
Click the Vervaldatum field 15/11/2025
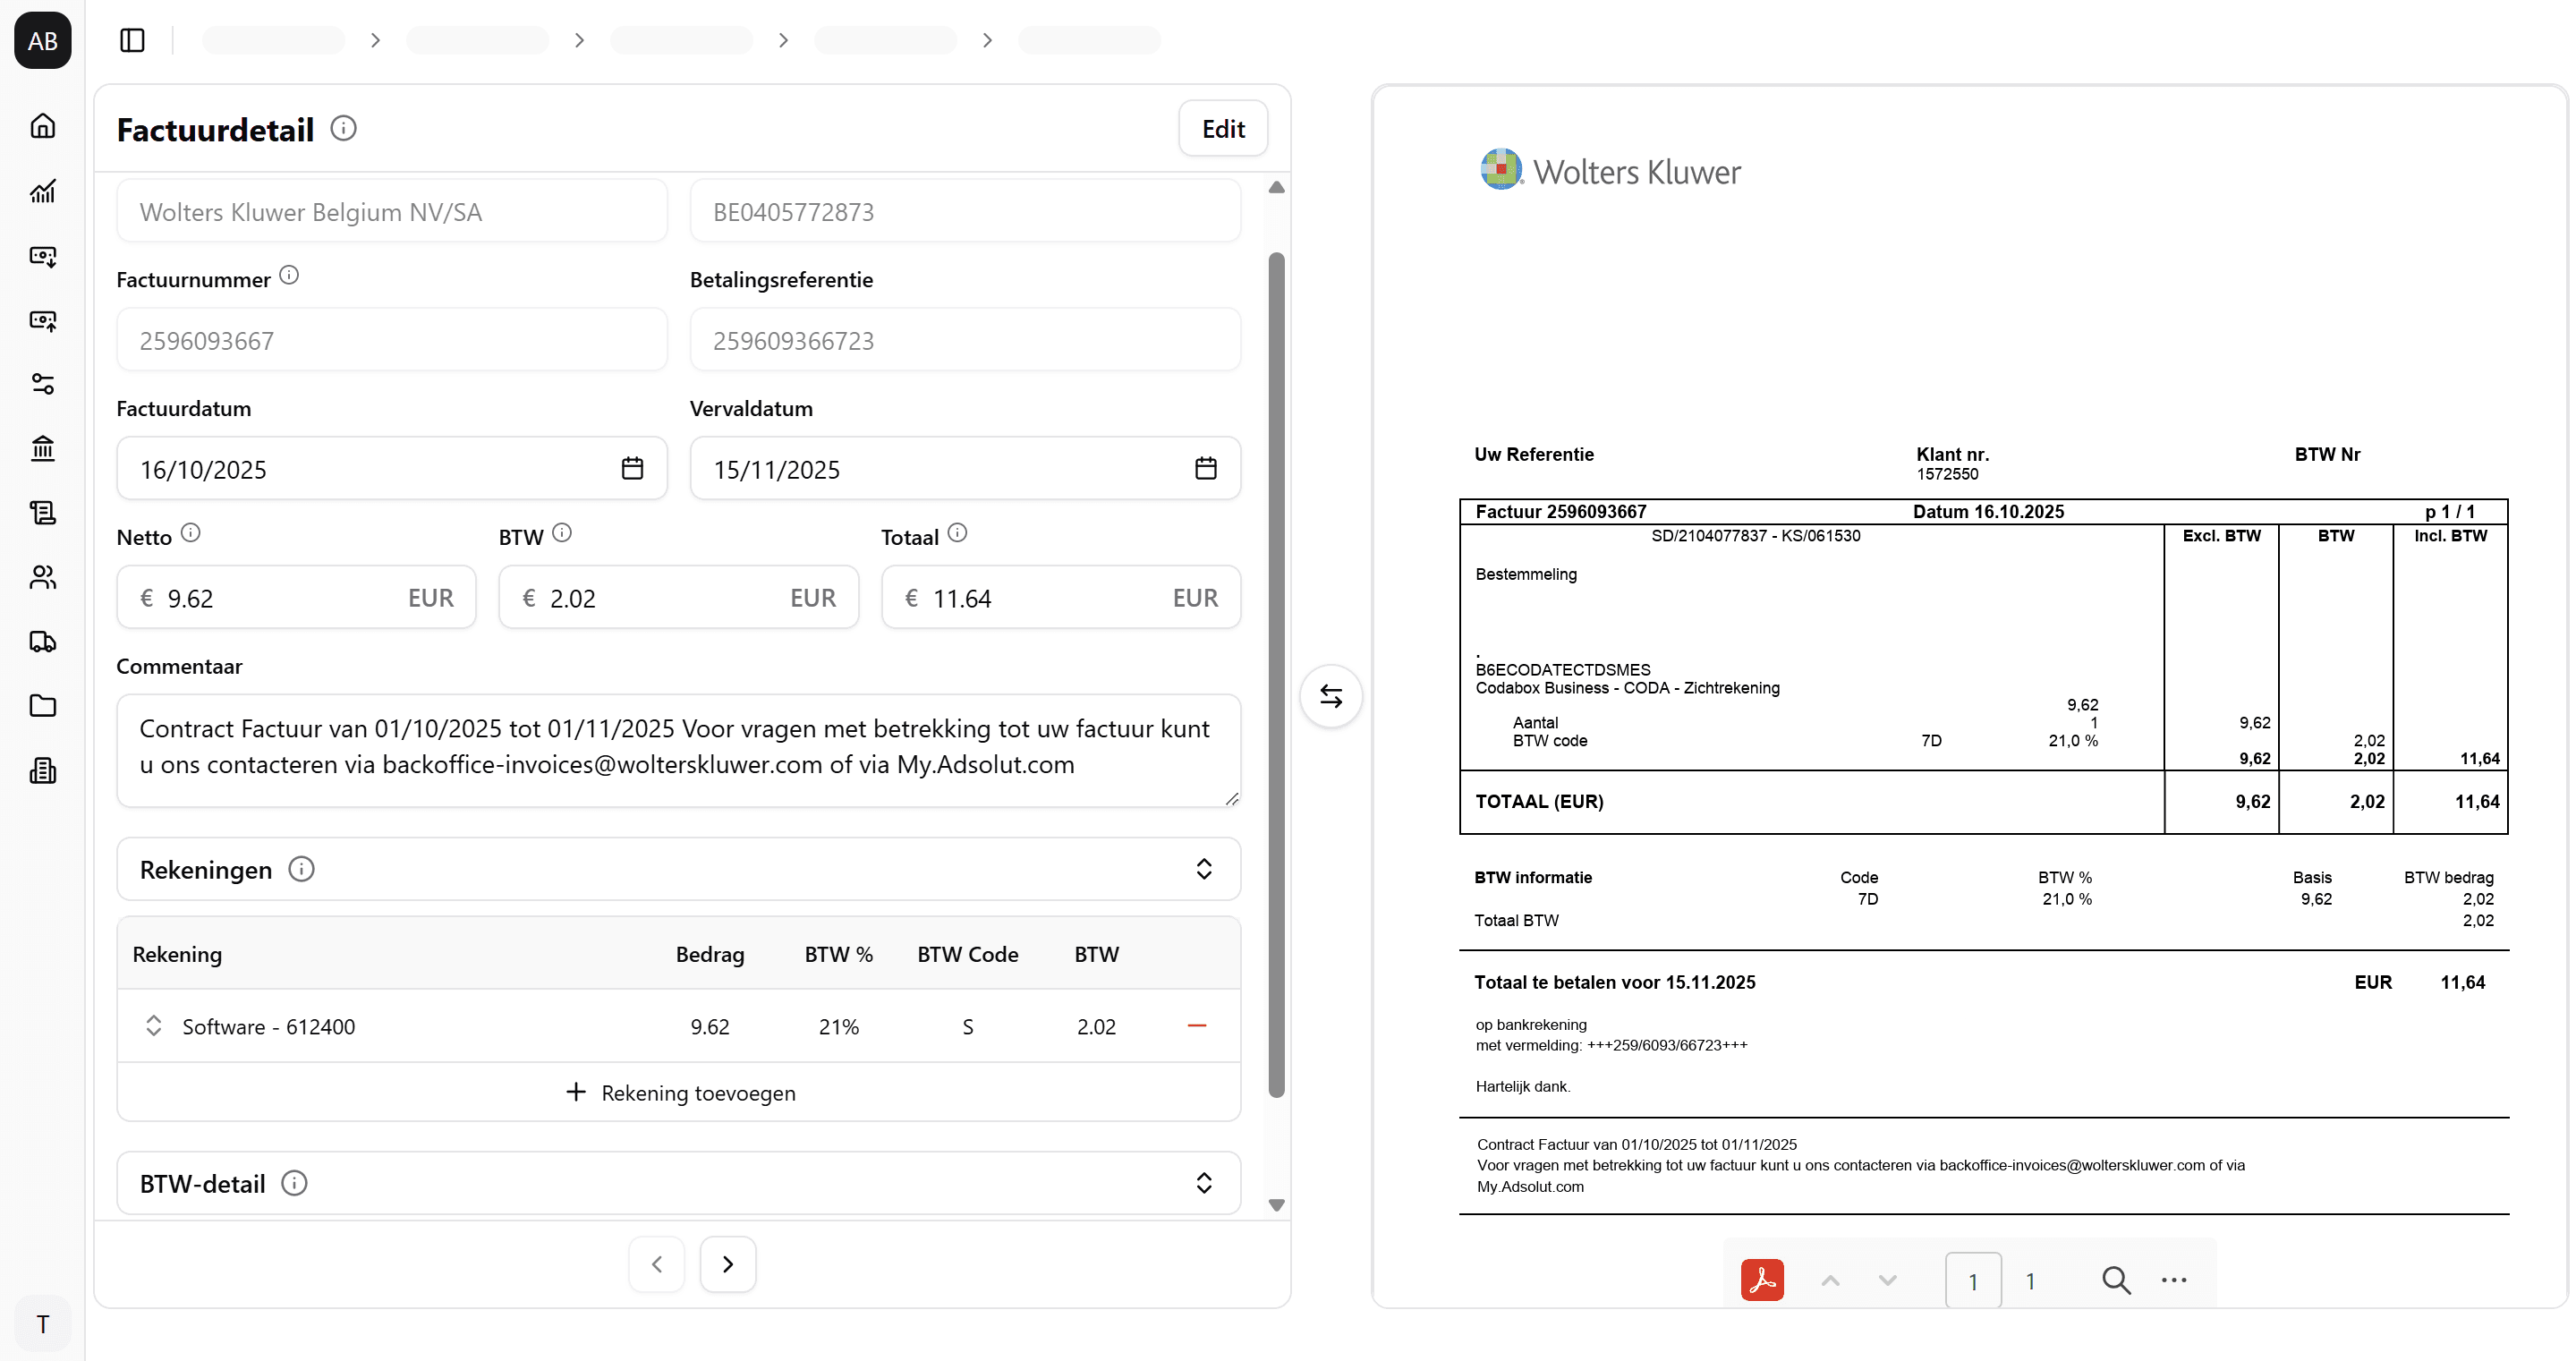965,468
